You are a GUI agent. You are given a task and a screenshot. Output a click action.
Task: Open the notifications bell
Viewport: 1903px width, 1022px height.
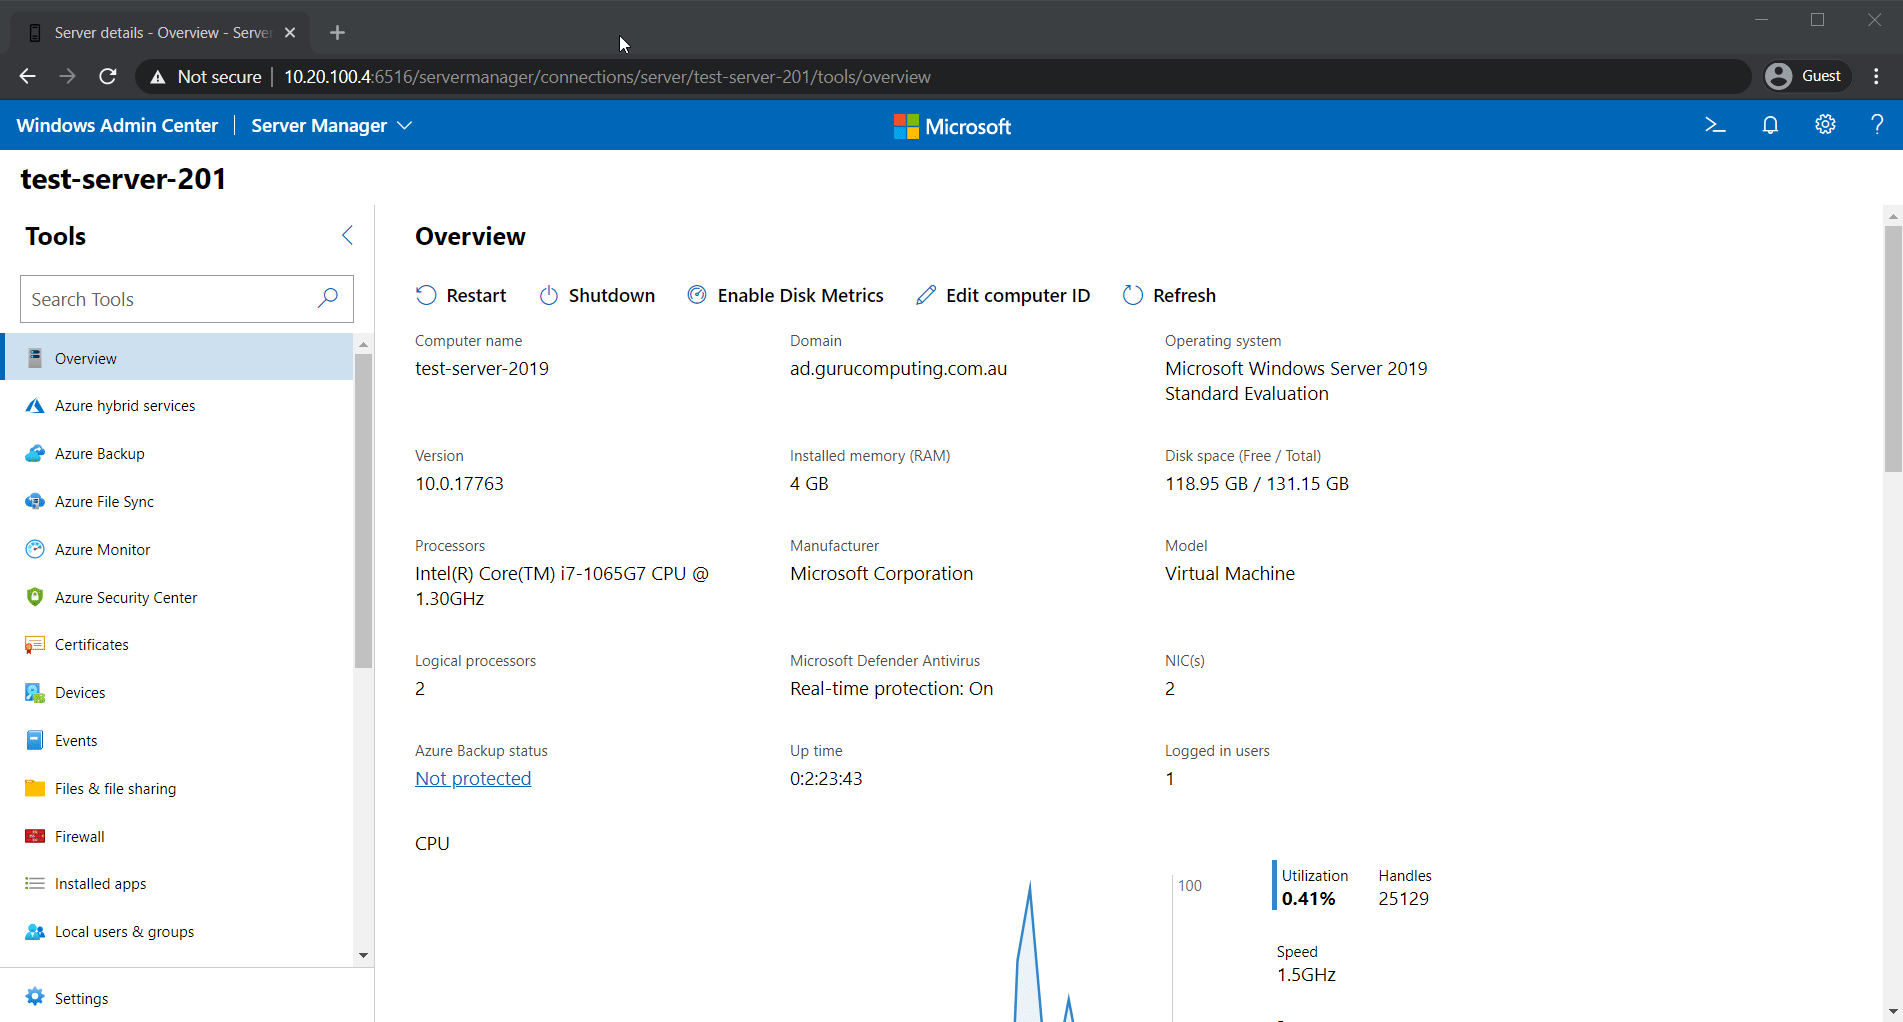tap(1770, 125)
